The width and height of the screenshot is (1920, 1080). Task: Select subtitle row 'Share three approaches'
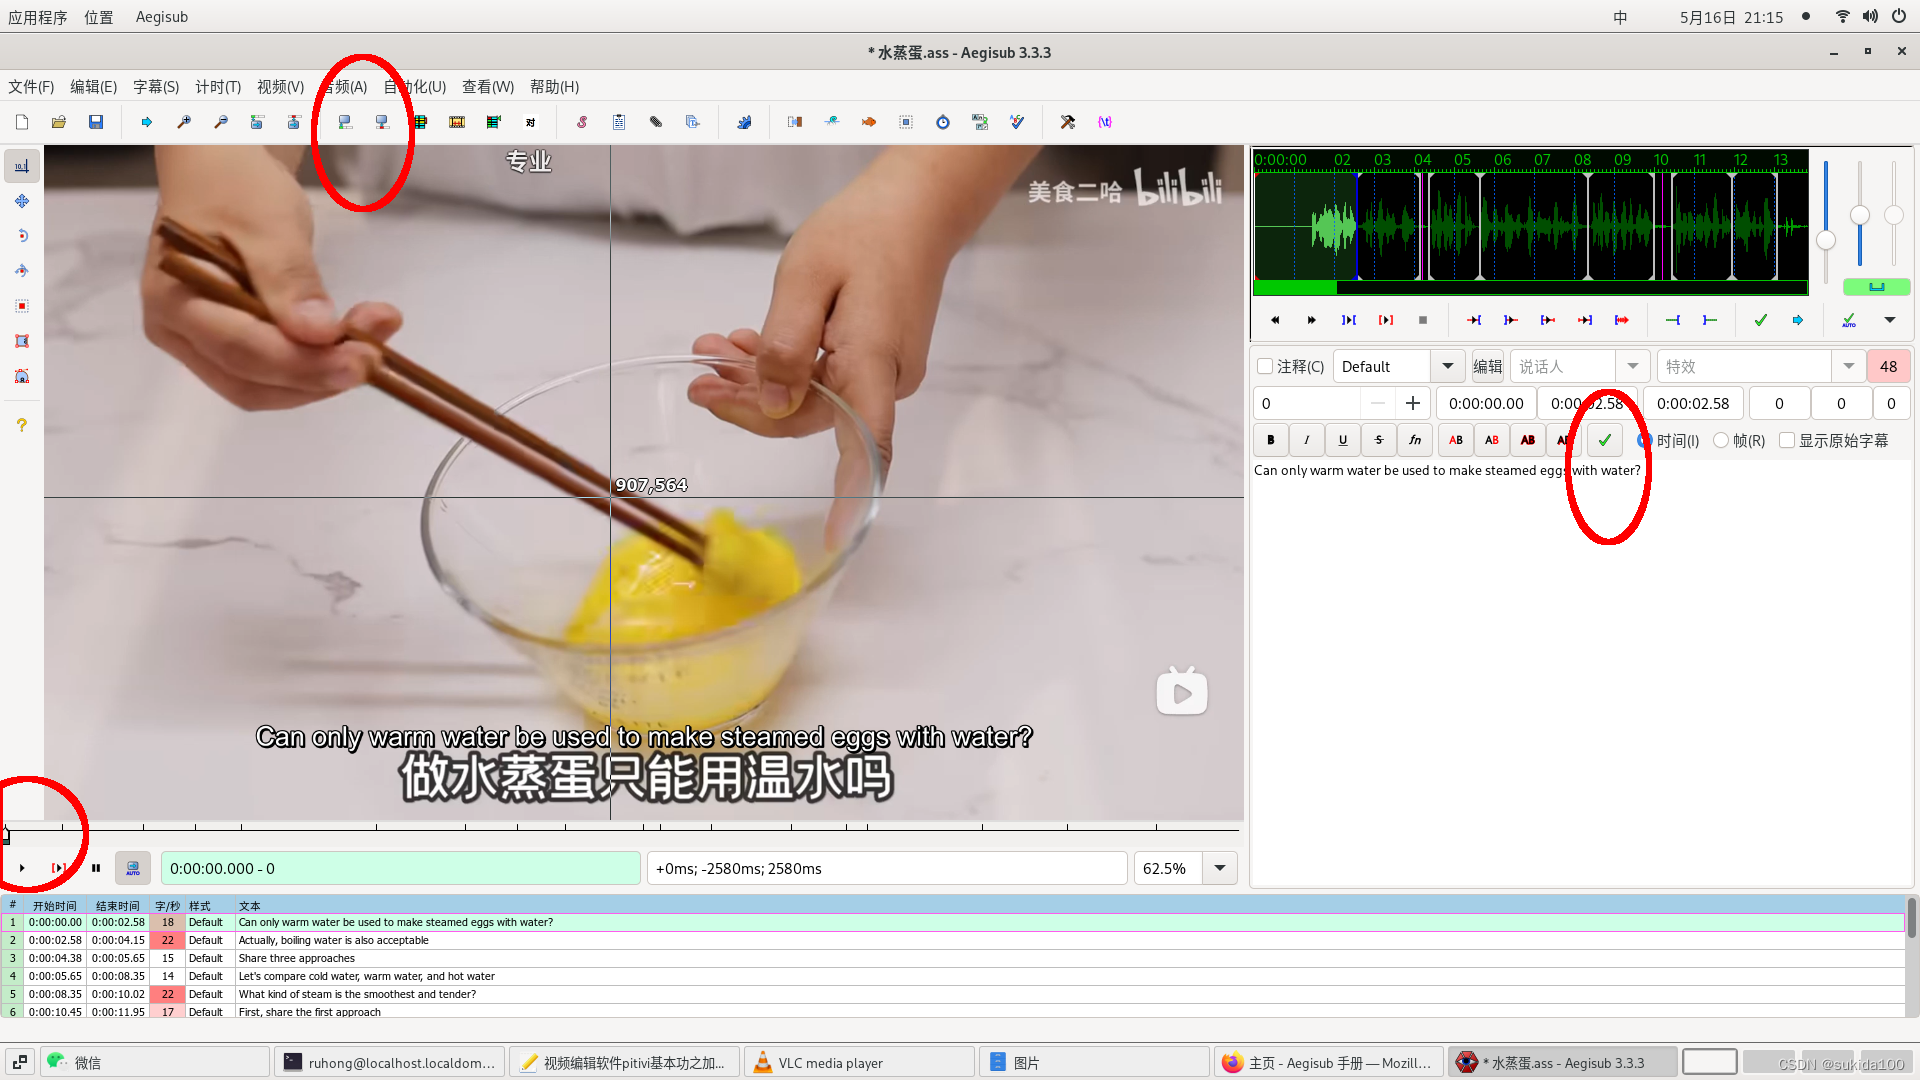[x=297, y=958]
